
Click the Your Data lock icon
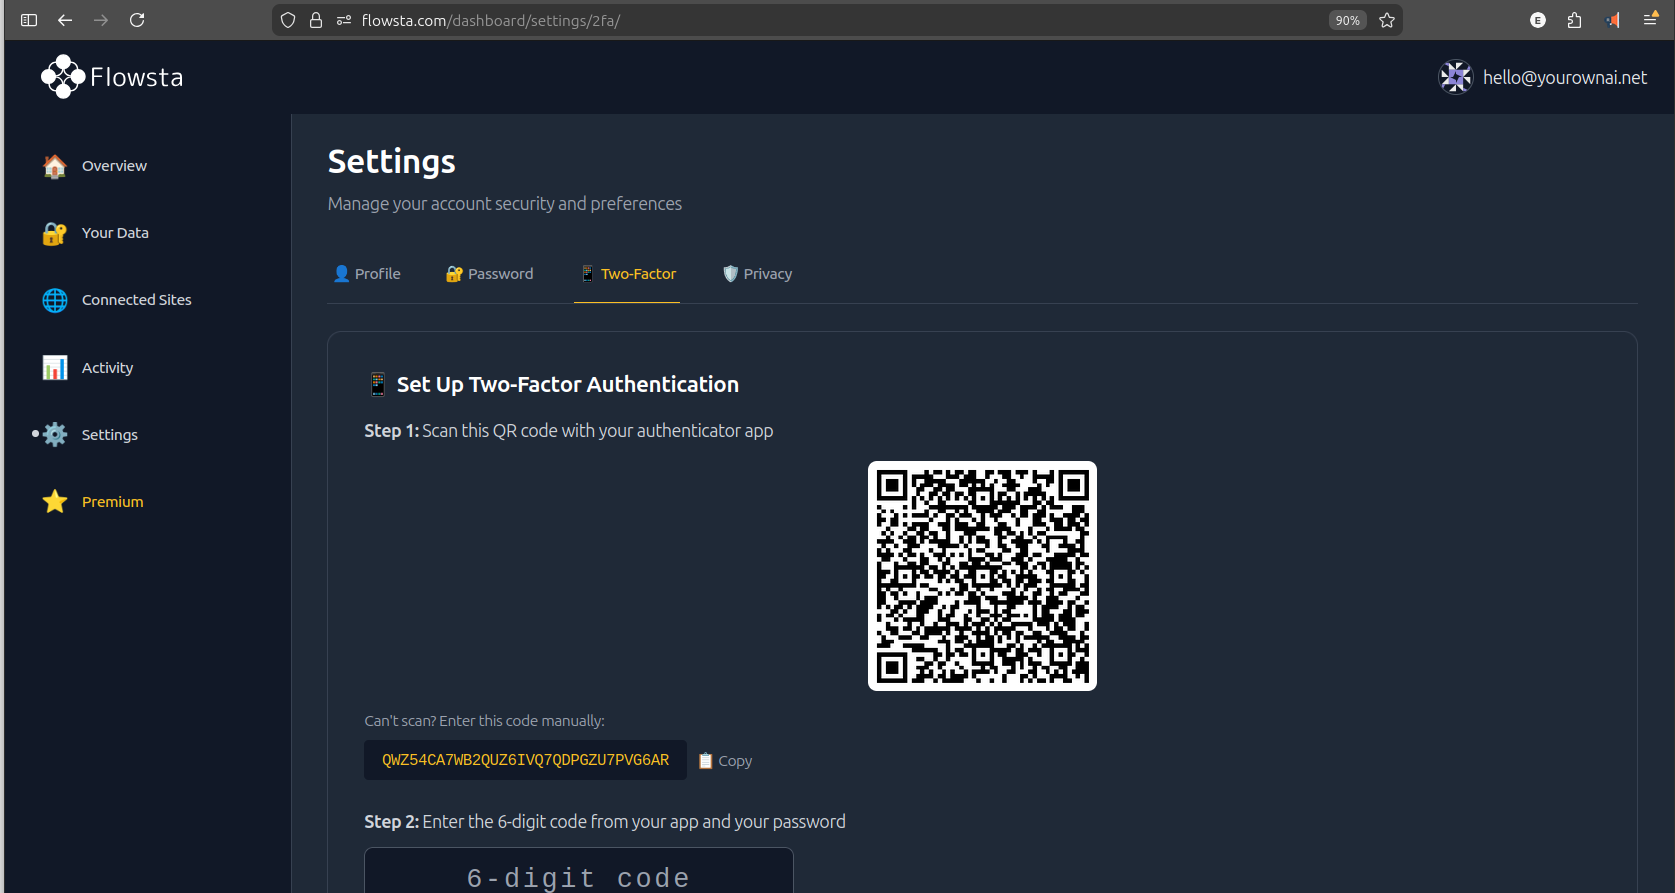55,233
